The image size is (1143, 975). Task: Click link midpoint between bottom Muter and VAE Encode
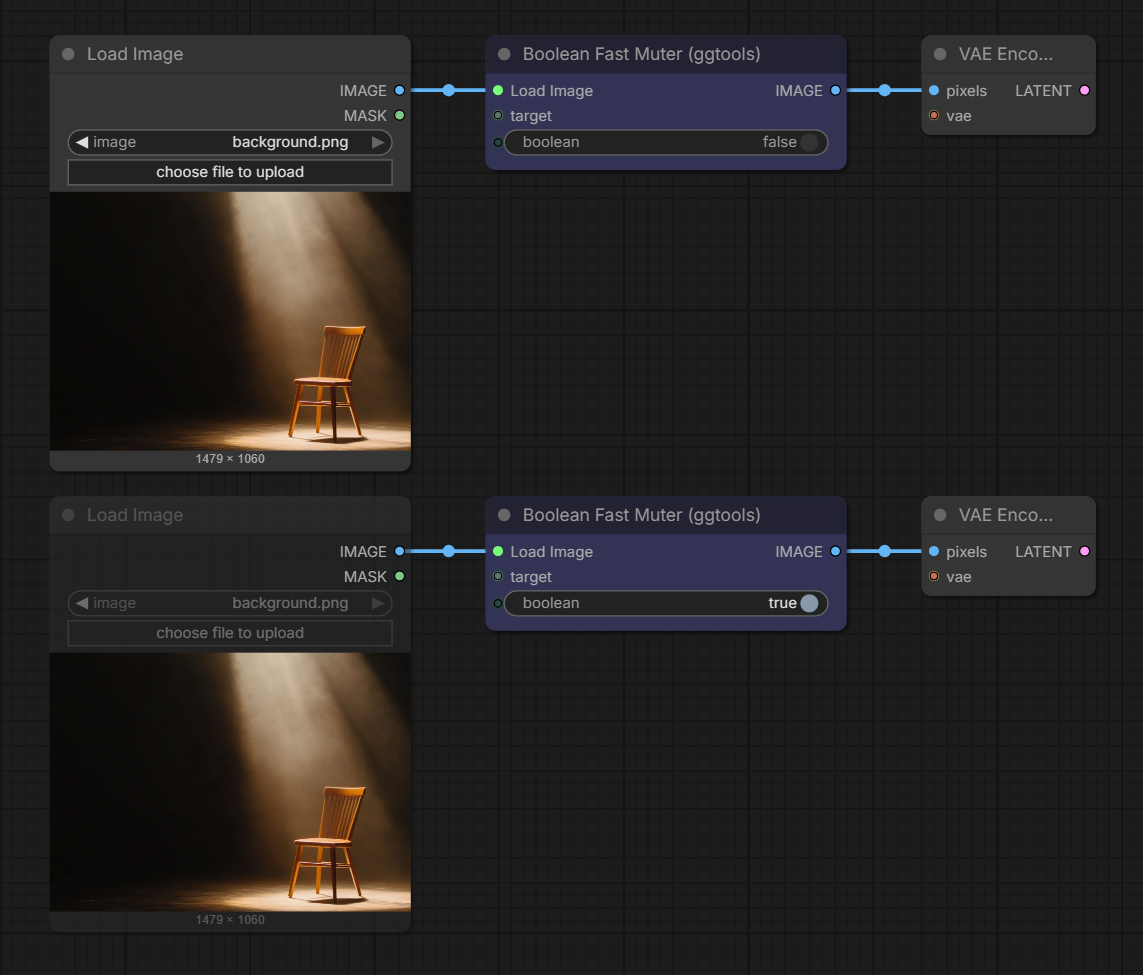click(884, 552)
